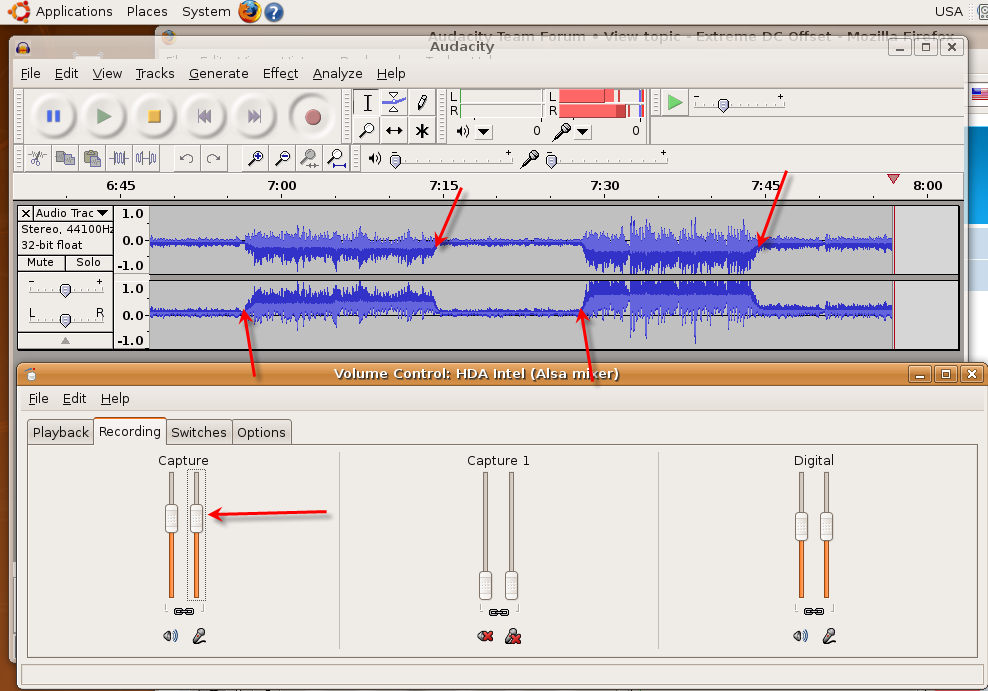Click the Pause transport button in Audacity

[54, 117]
